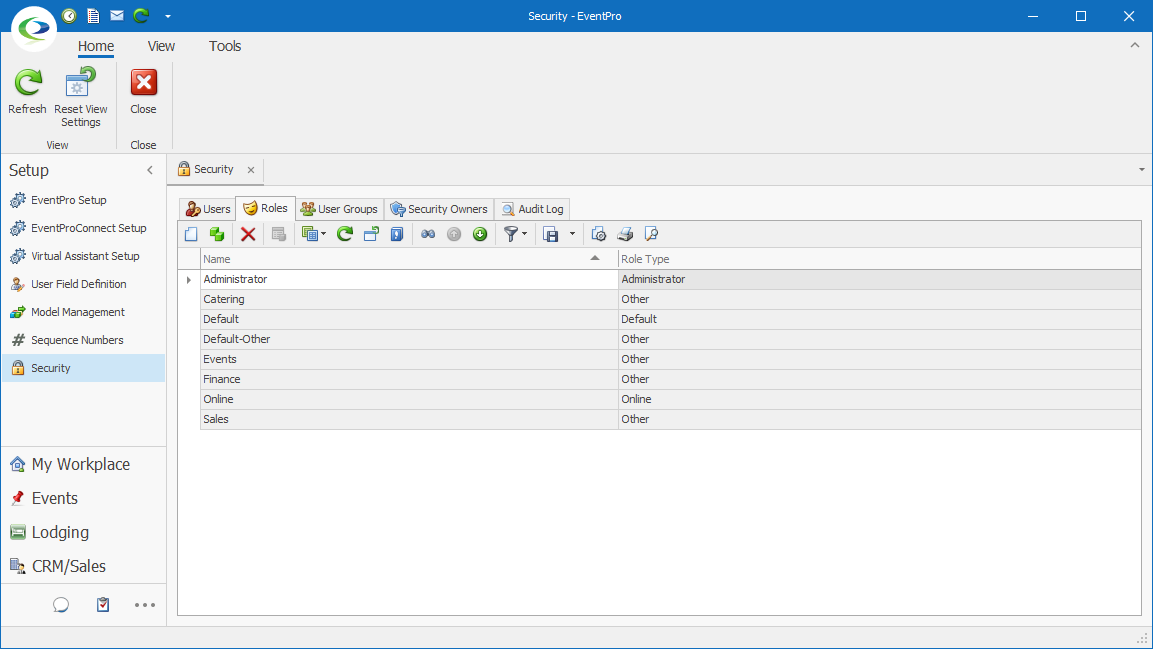Select the Catering role row

coord(671,299)
